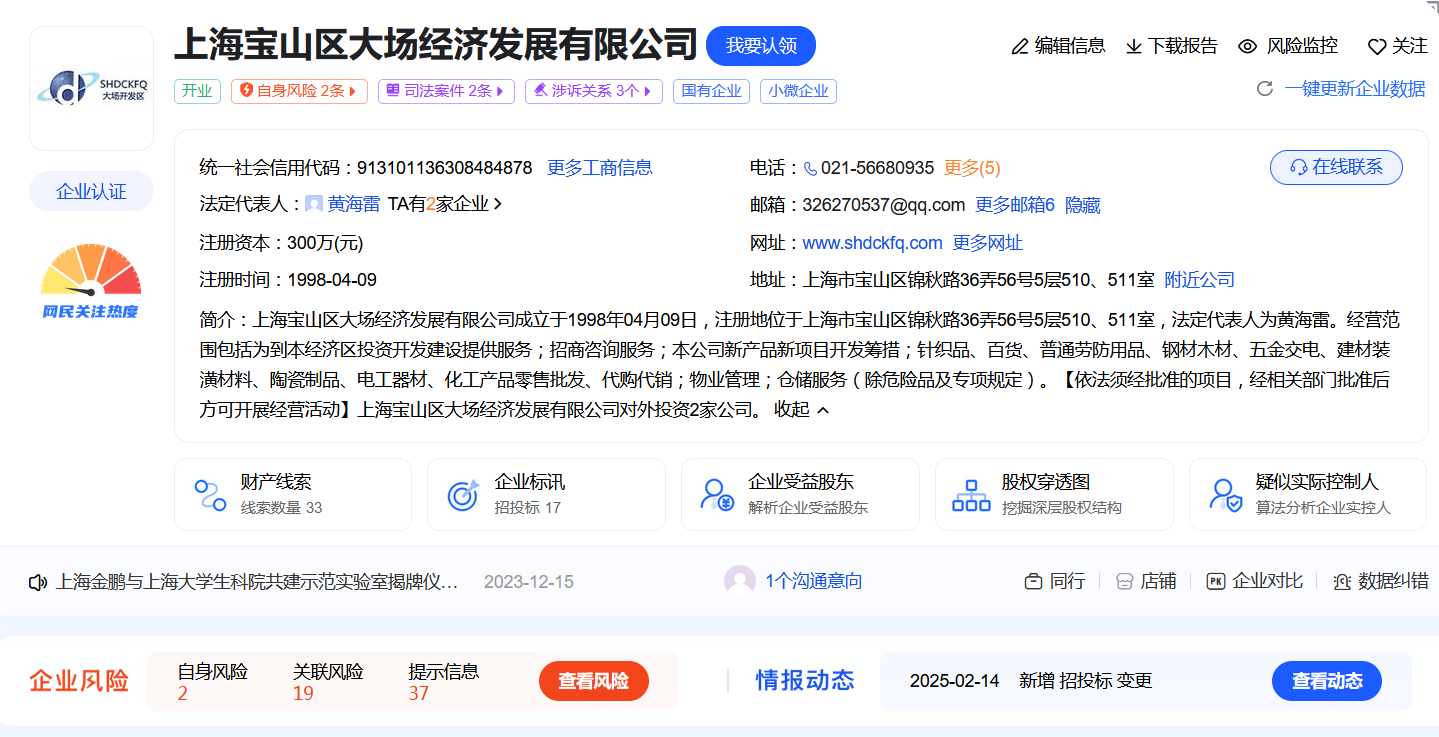Click the 查看风险 button
1439x737 pixels.
tap(593, 681)
